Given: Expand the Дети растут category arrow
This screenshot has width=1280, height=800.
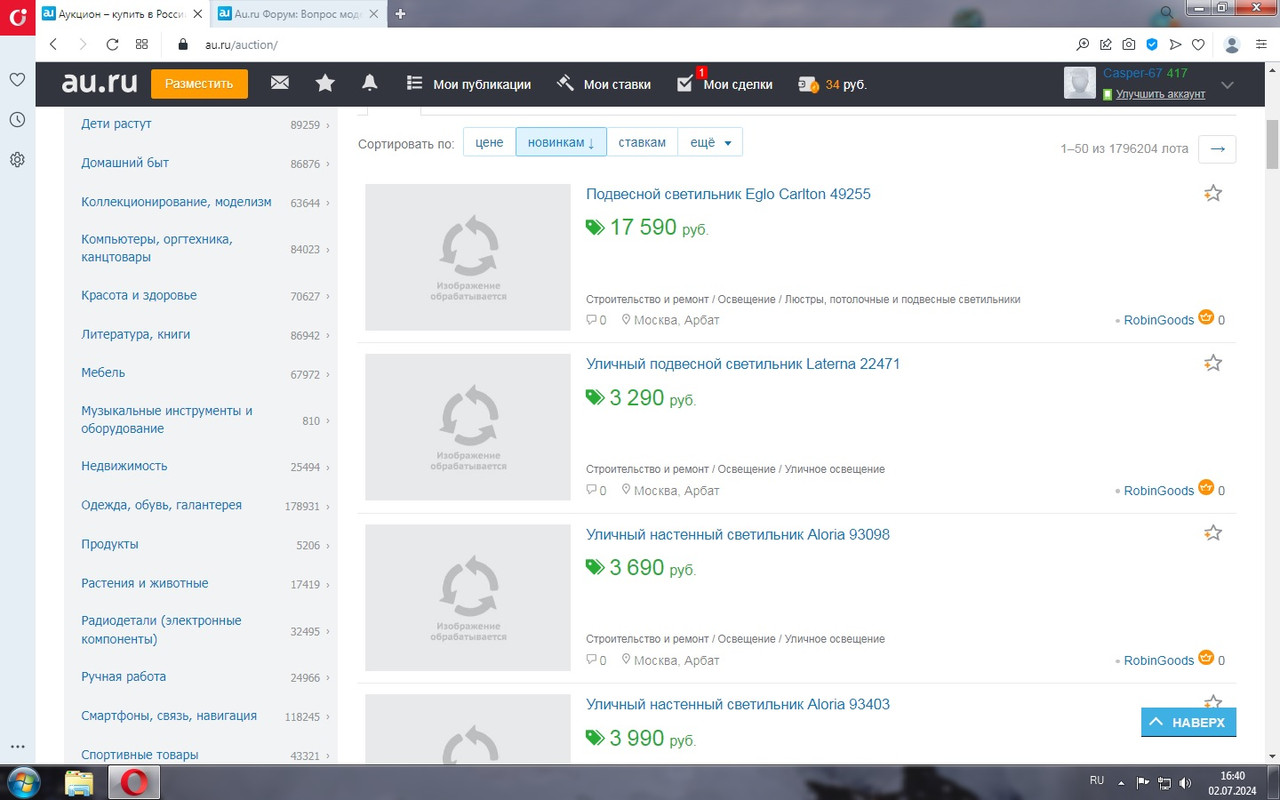Looking at the screenshot, I should click(328, 125).
